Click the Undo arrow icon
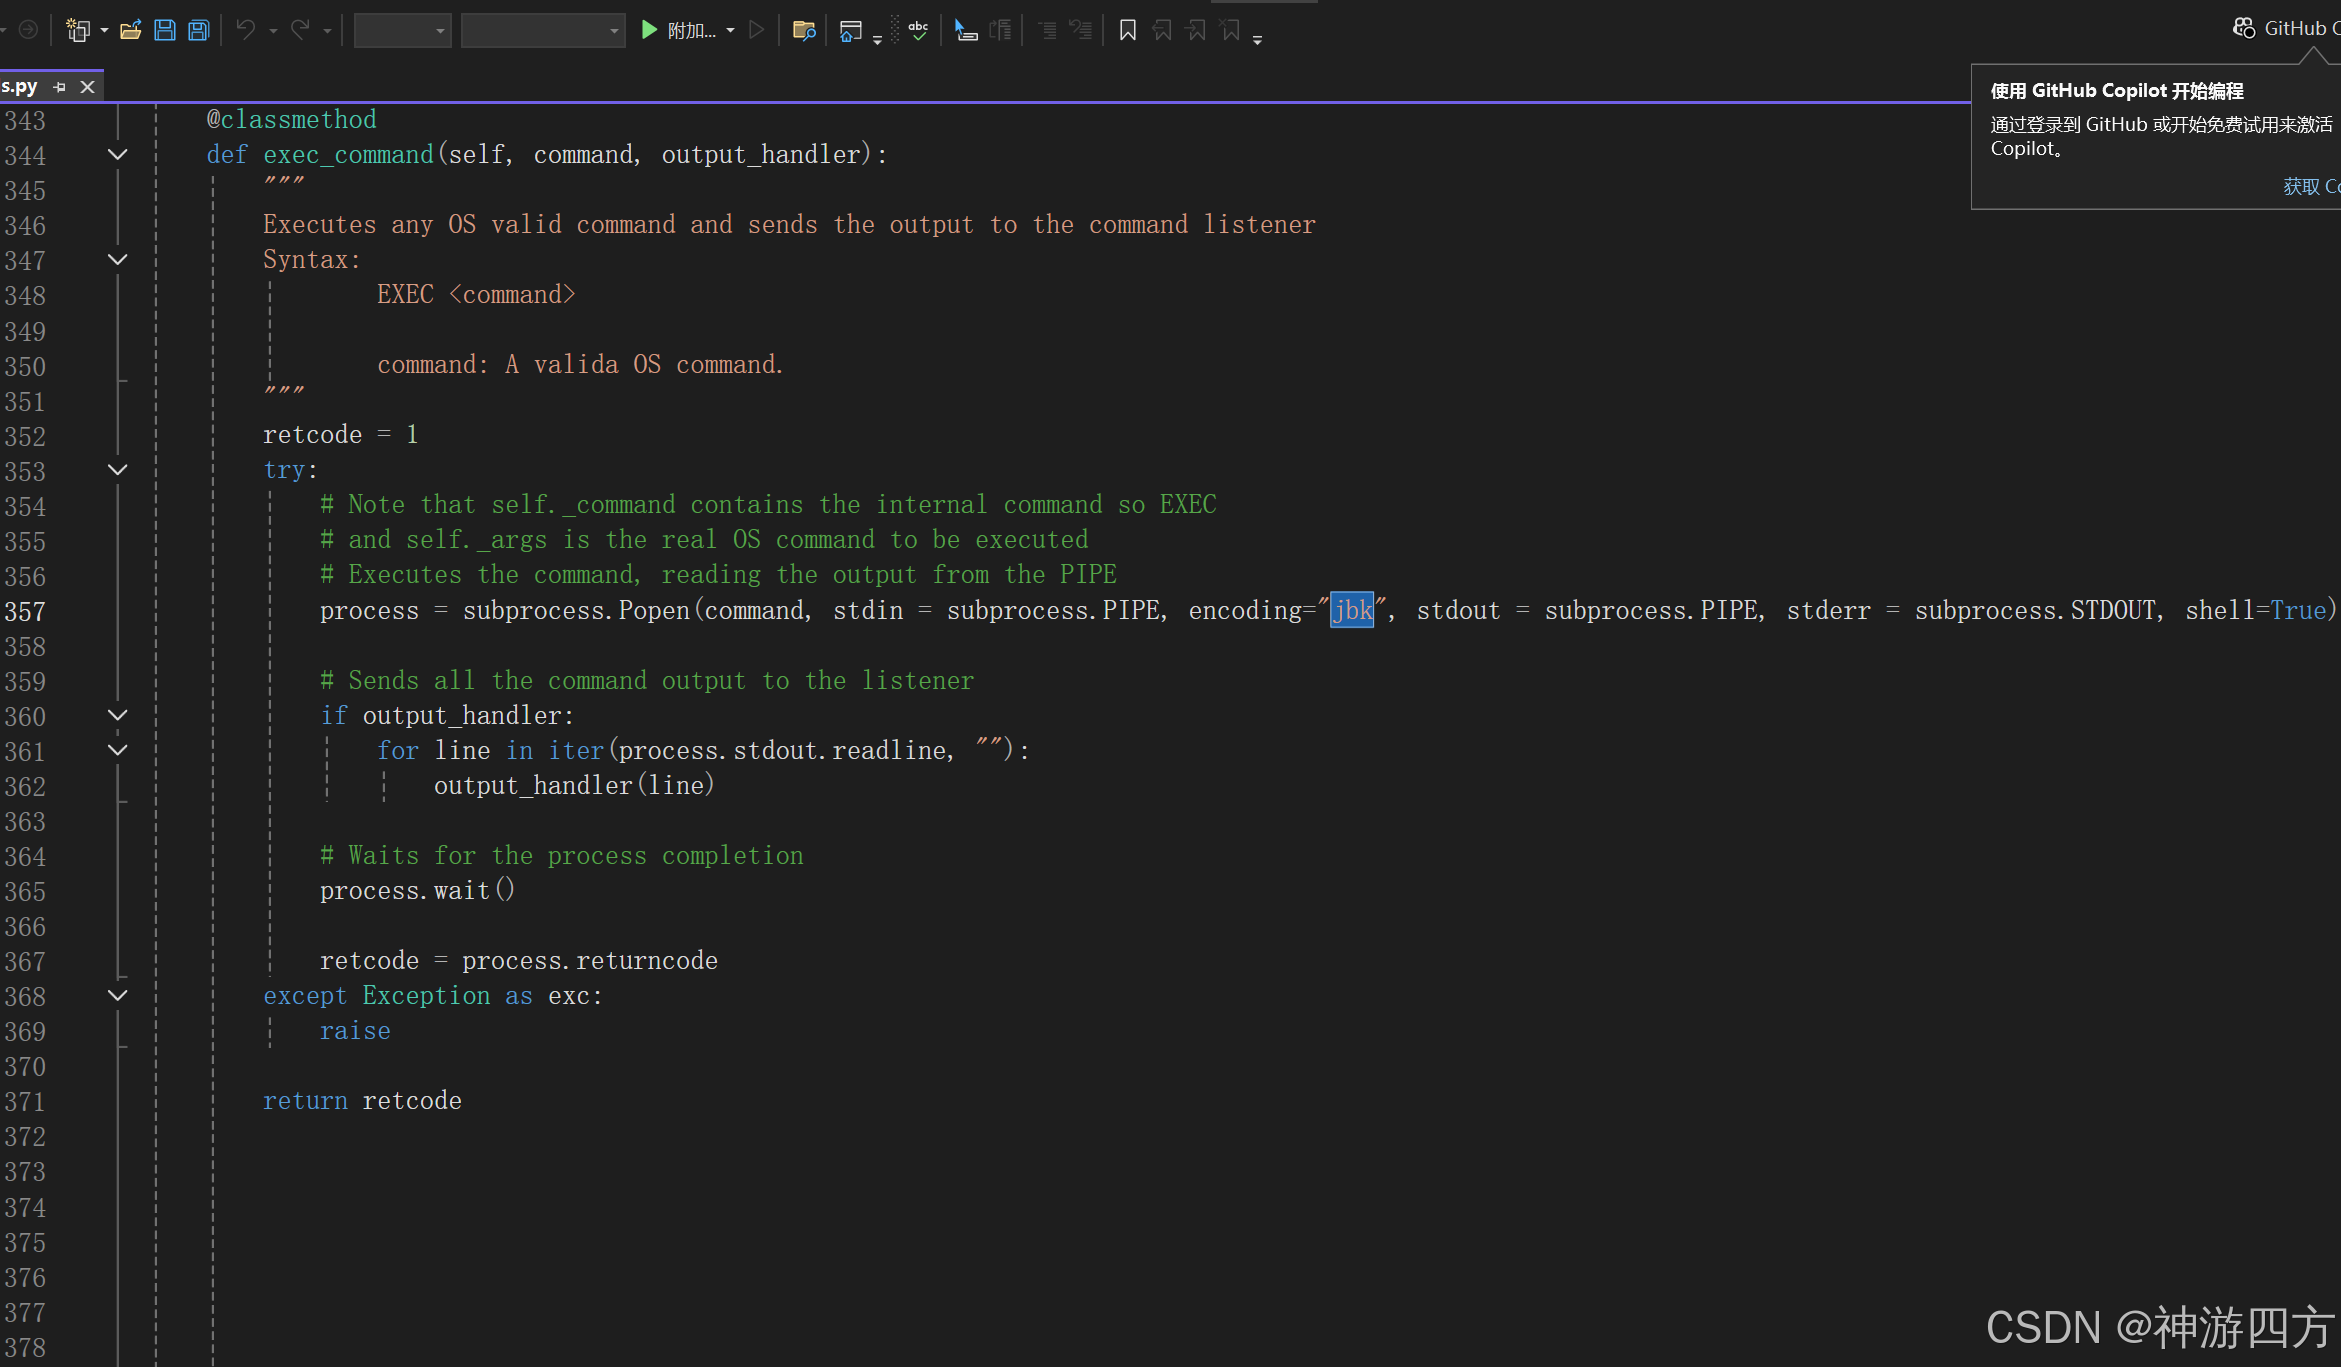 (x=245, y=30)
